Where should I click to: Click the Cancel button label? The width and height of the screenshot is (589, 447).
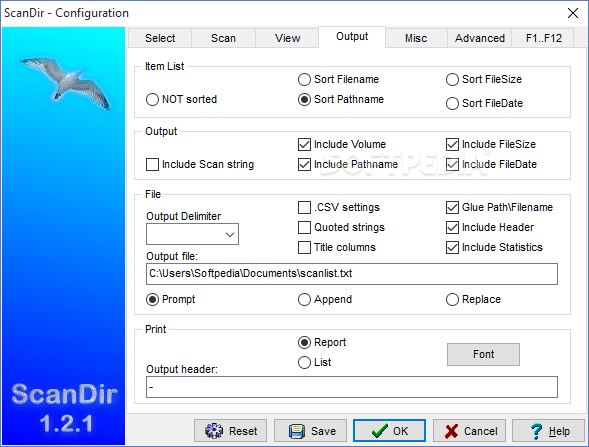(x=480, y=431)
